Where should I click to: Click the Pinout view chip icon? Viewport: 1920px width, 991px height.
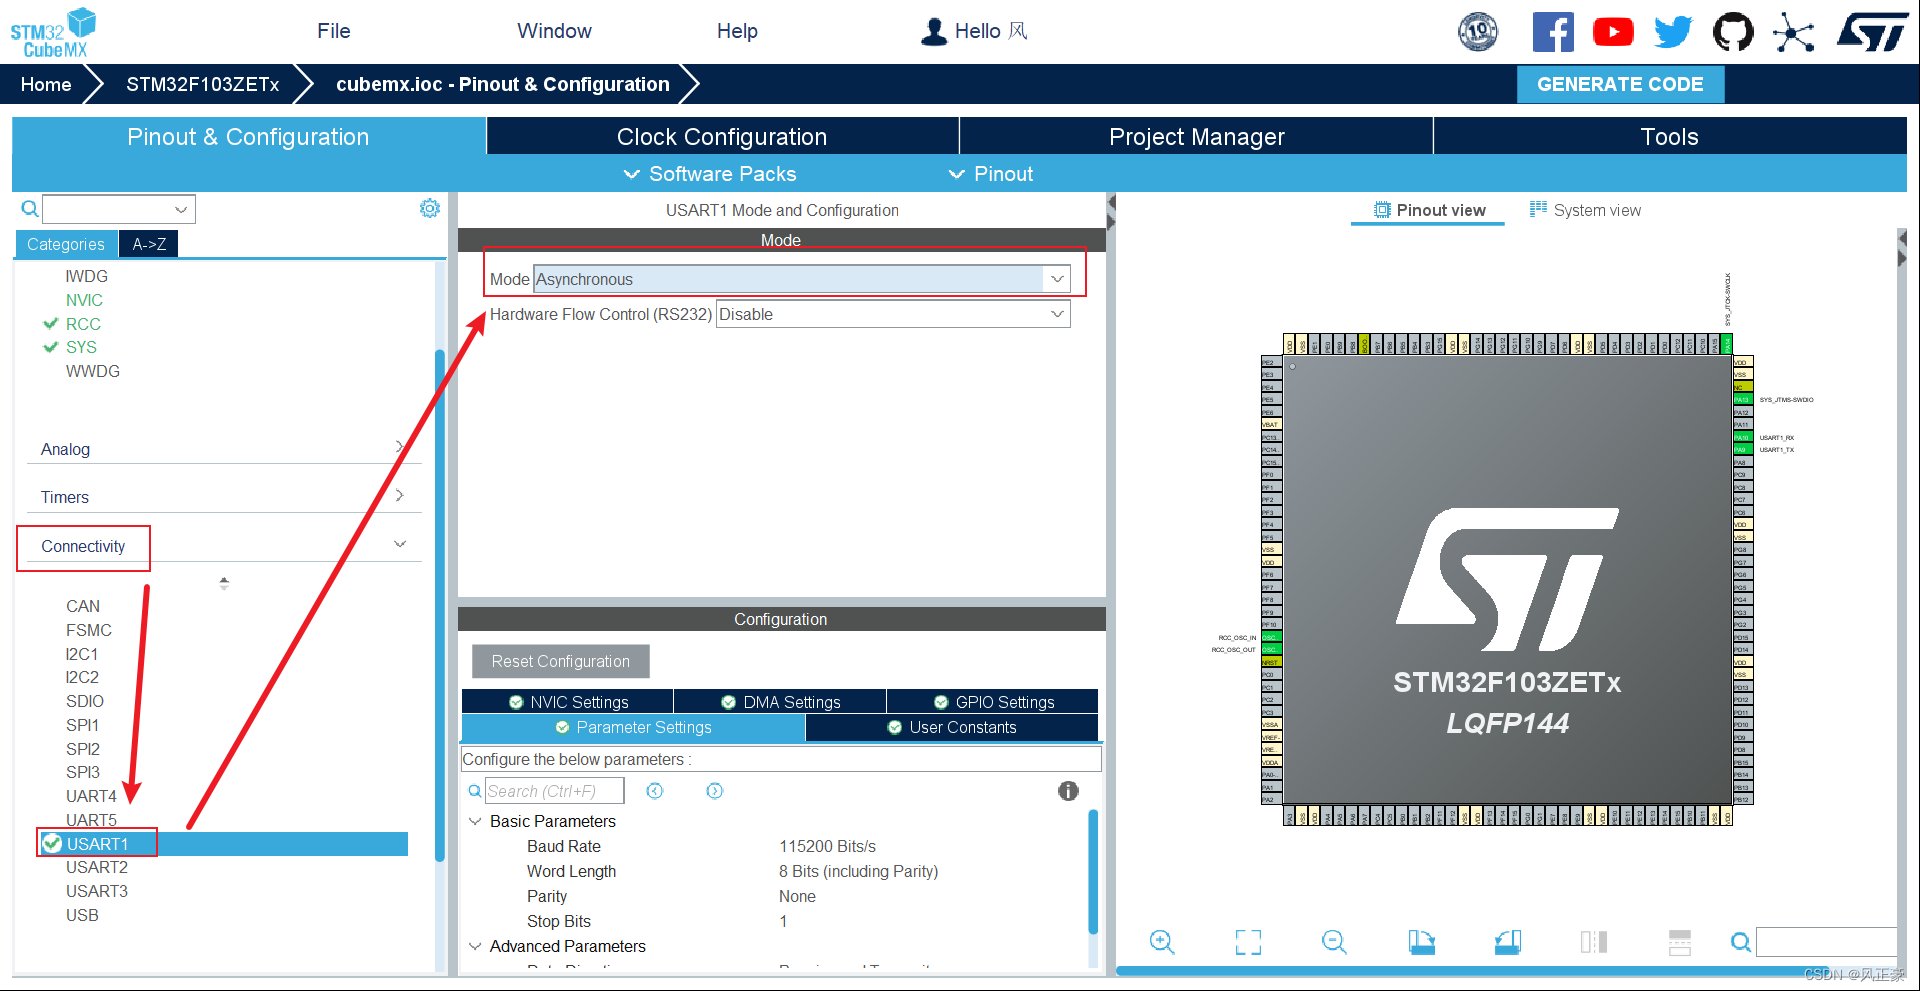pos(1382,210)
